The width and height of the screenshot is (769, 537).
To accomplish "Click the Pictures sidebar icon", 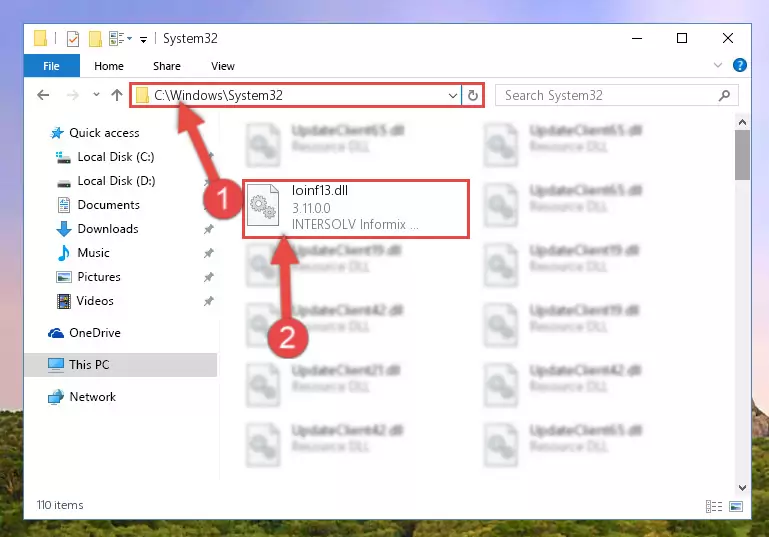I will point(64,277).
